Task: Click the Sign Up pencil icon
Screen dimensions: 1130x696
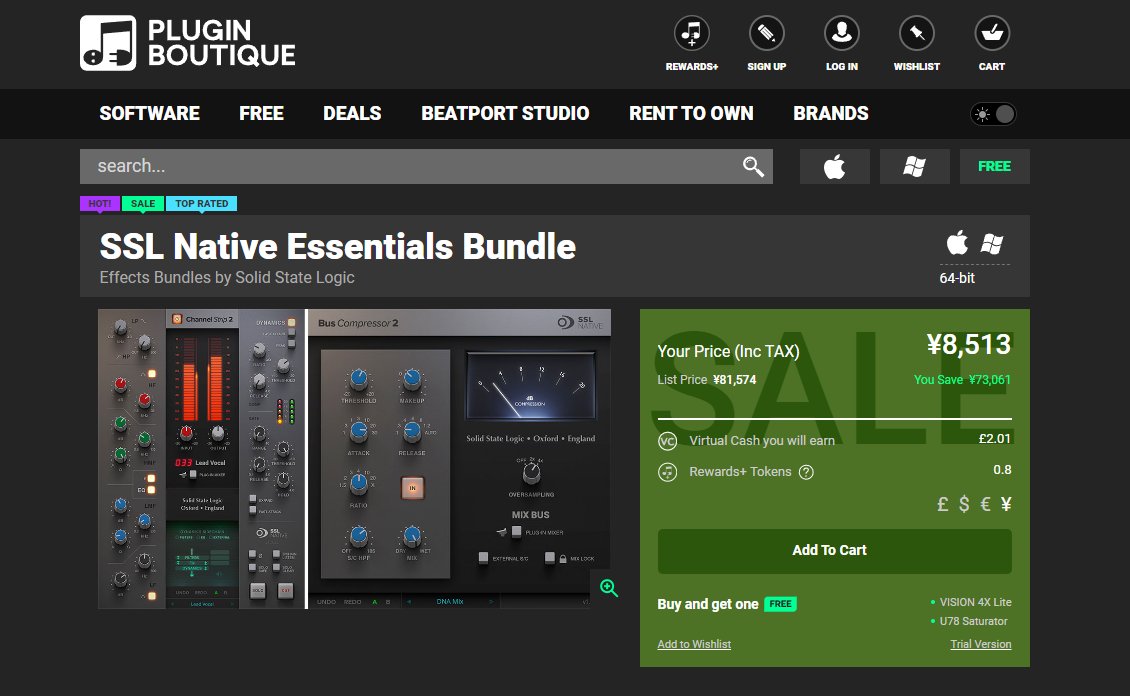Action: tap(766, 33)
